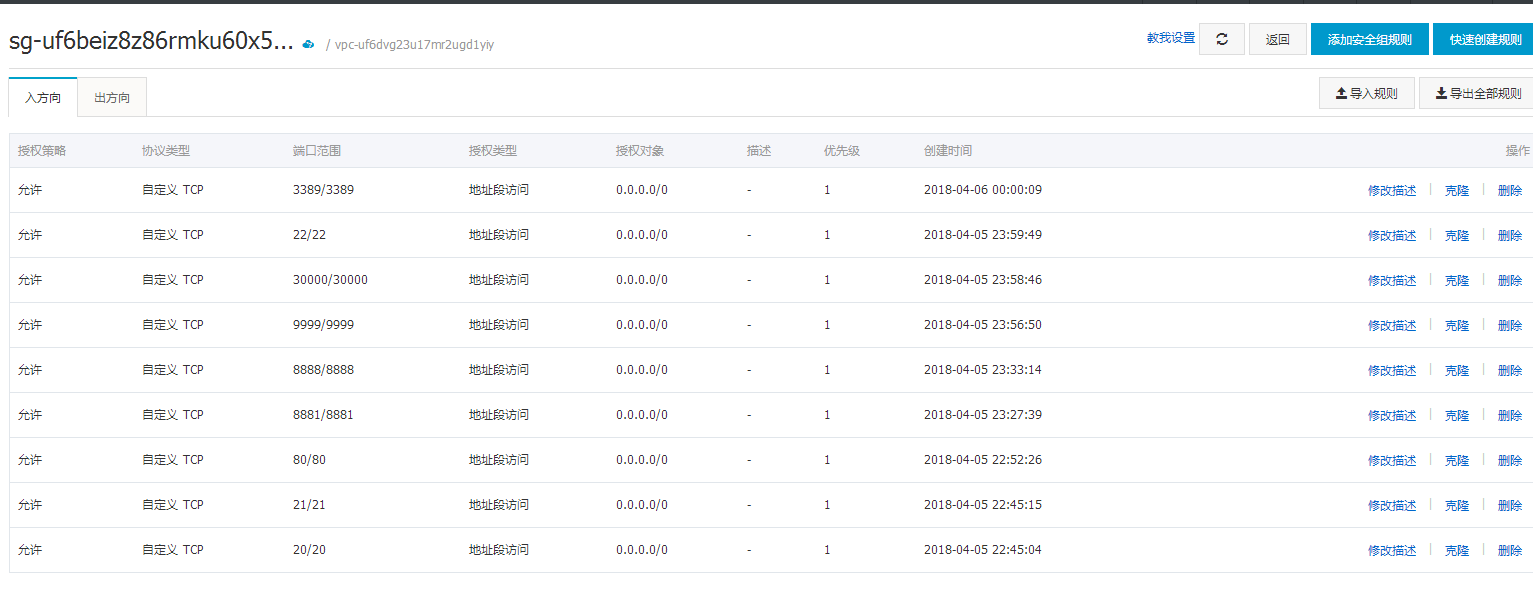Click 添加安全组规则 button

coord(1369,40)
